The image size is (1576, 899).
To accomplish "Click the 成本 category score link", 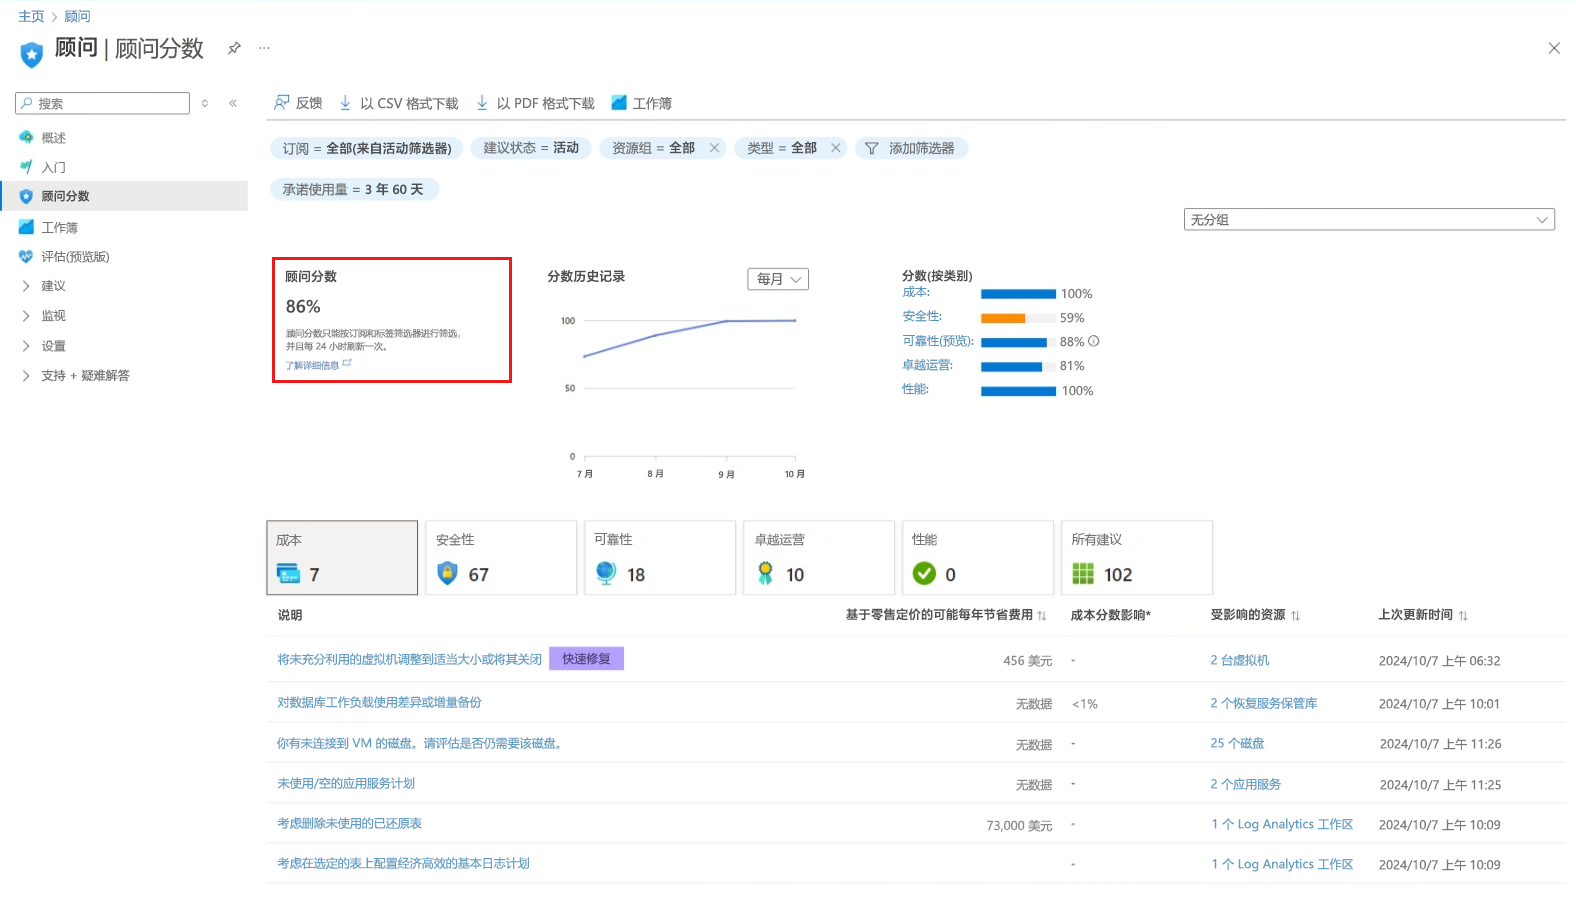I will tap(916, 292).
